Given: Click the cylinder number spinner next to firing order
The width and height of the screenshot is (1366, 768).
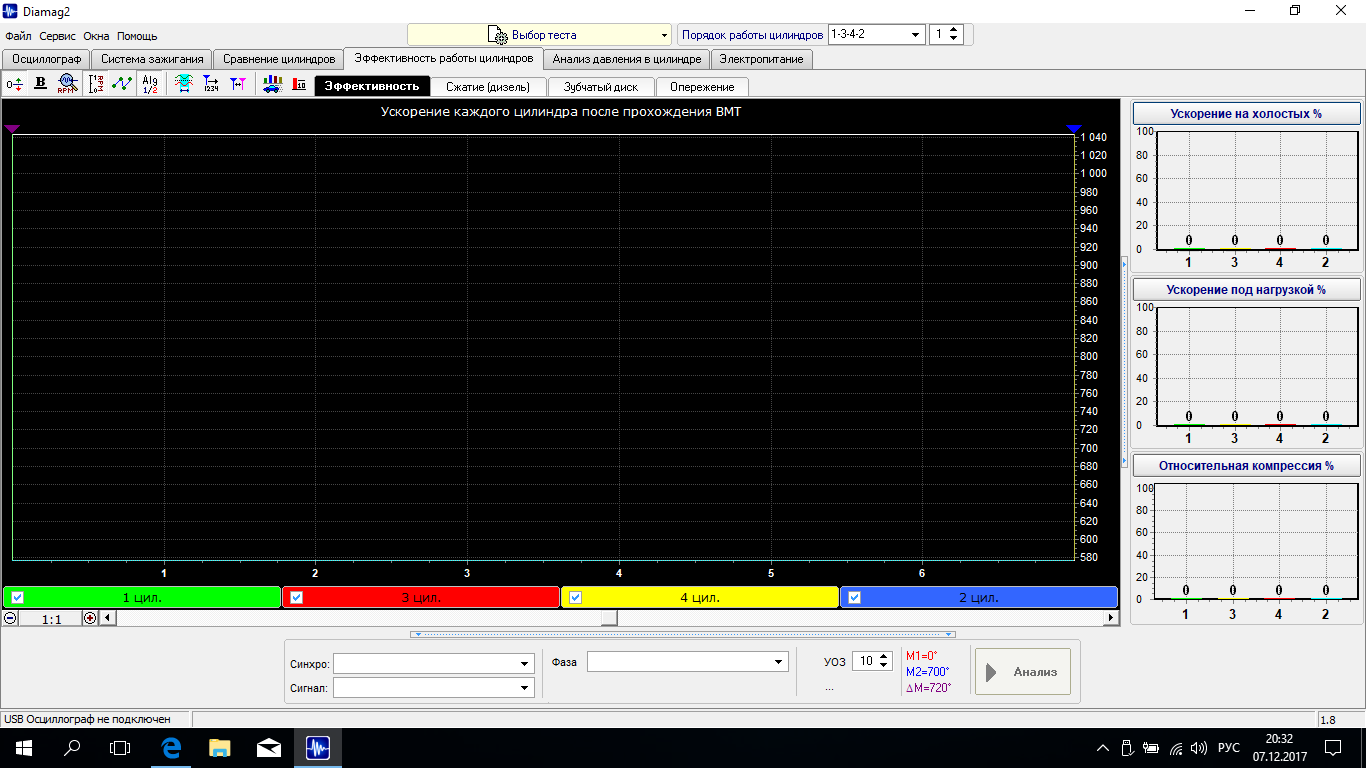Looking at the screenshot, I should [945, 34].
